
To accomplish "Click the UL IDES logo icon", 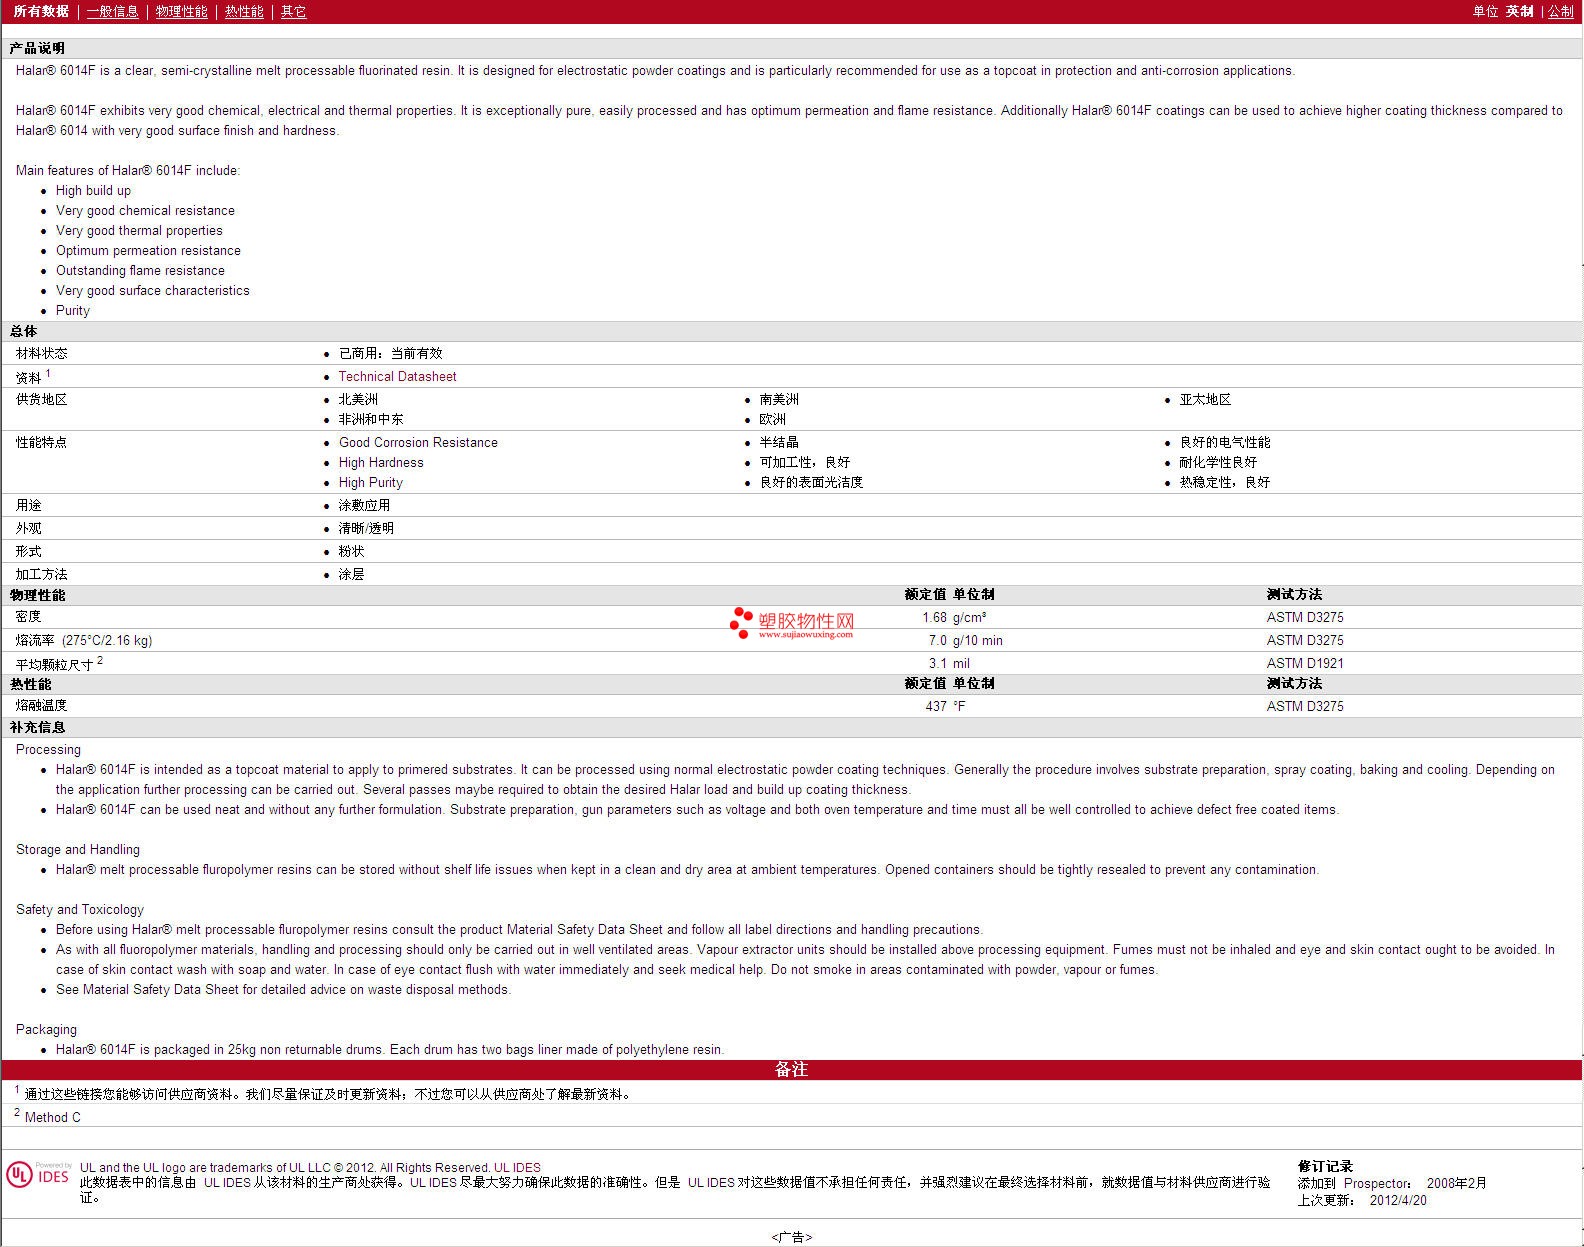I will (x=39, y=1175).
